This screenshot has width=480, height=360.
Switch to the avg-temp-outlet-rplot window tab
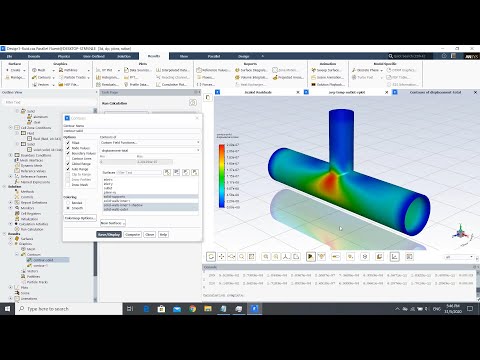pyautogui.click(x=347, y=92)
